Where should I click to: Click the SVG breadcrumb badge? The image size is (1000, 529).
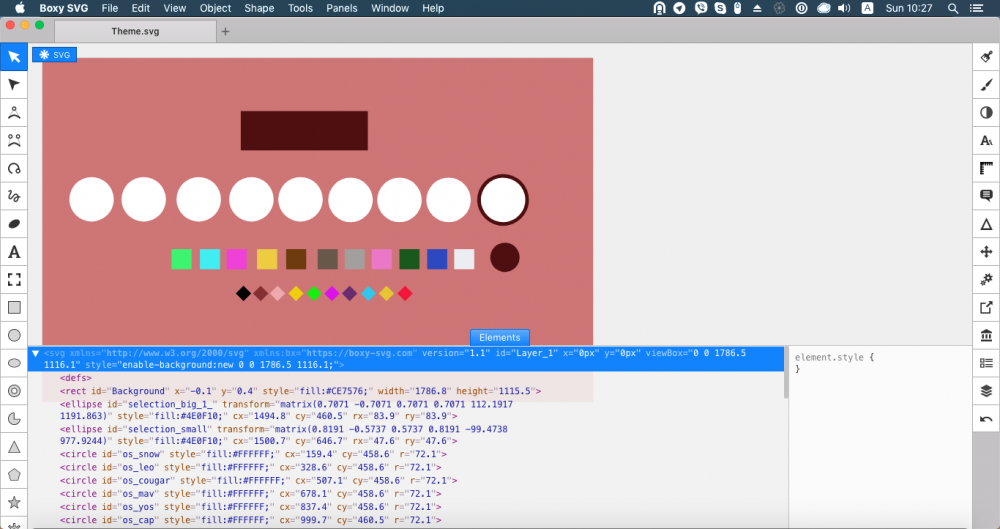pos(55,55)
